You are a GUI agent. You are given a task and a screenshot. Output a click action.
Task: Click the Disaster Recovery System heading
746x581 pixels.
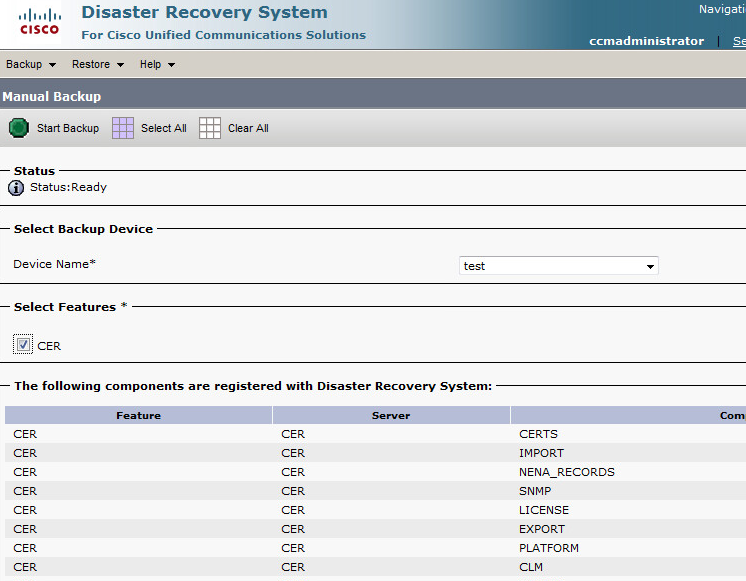click(205, 12)
